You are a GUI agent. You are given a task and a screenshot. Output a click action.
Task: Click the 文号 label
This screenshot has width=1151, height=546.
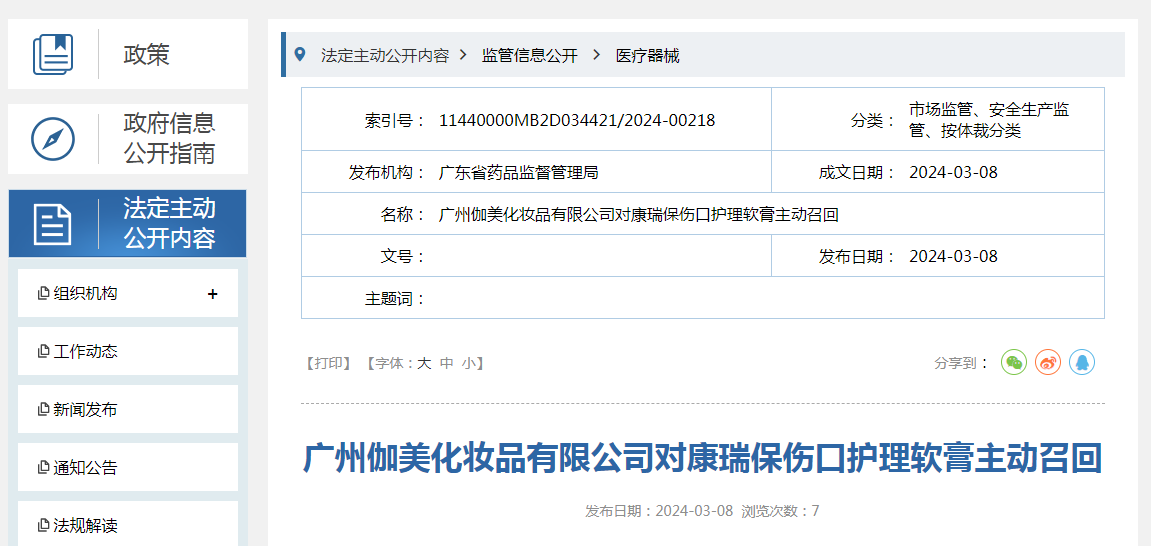403,257
